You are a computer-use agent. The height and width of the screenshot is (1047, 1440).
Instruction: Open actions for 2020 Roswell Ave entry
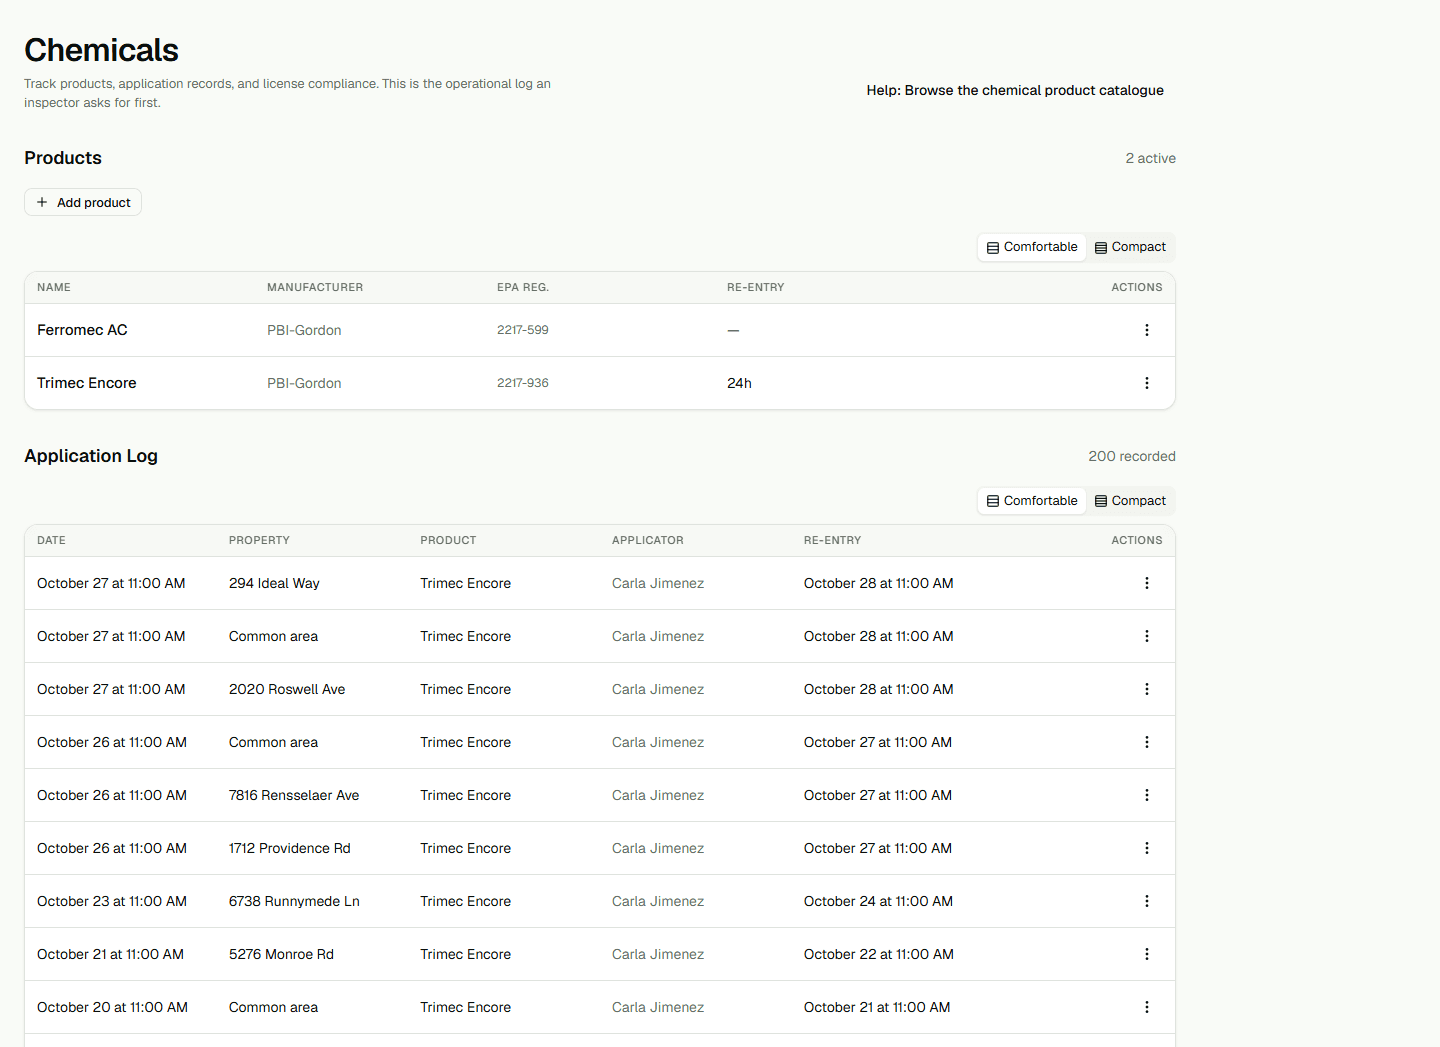click(1146, 689)
